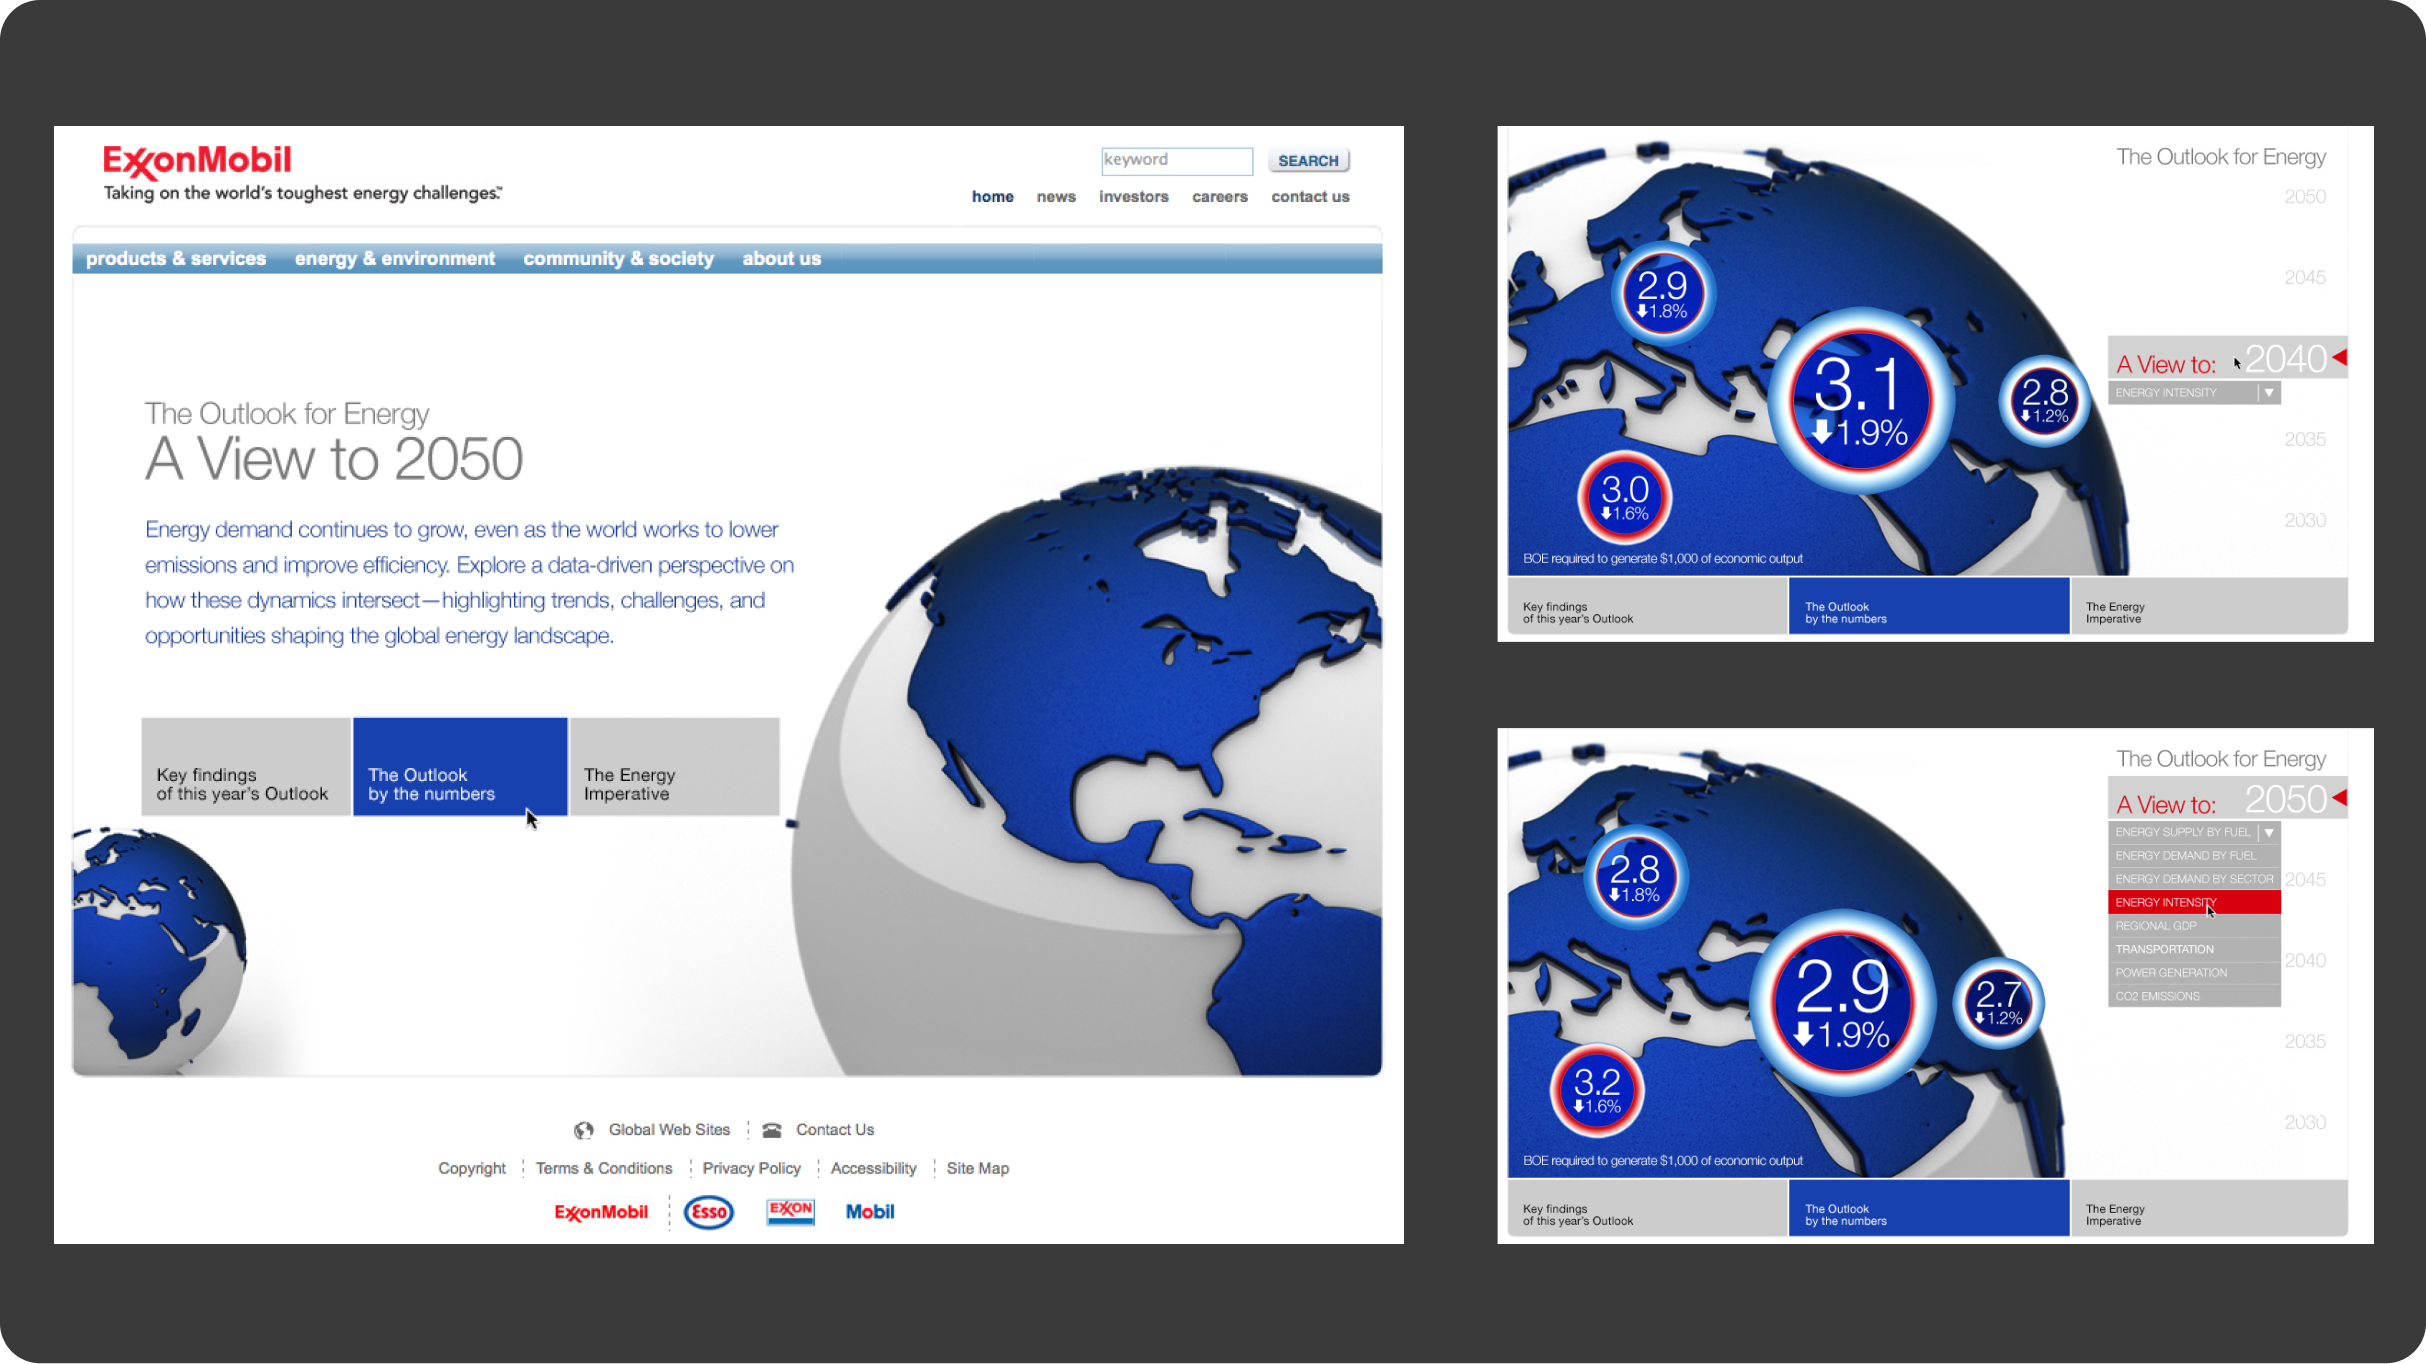This screenshot has height=1364, width=2426.
Task: Select The Outlook by the numbers main tab
Action: [x=460, y=766]
